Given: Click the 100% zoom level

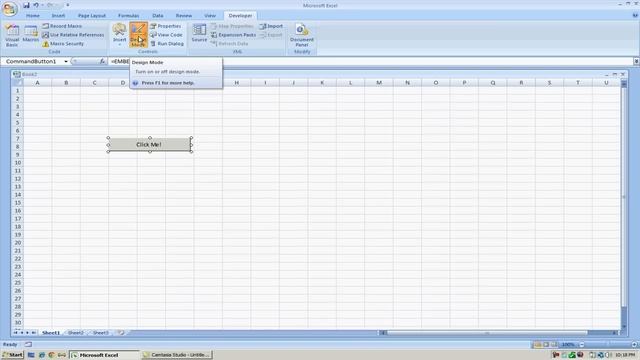Looking at the screenshot, I should point(568,344).
